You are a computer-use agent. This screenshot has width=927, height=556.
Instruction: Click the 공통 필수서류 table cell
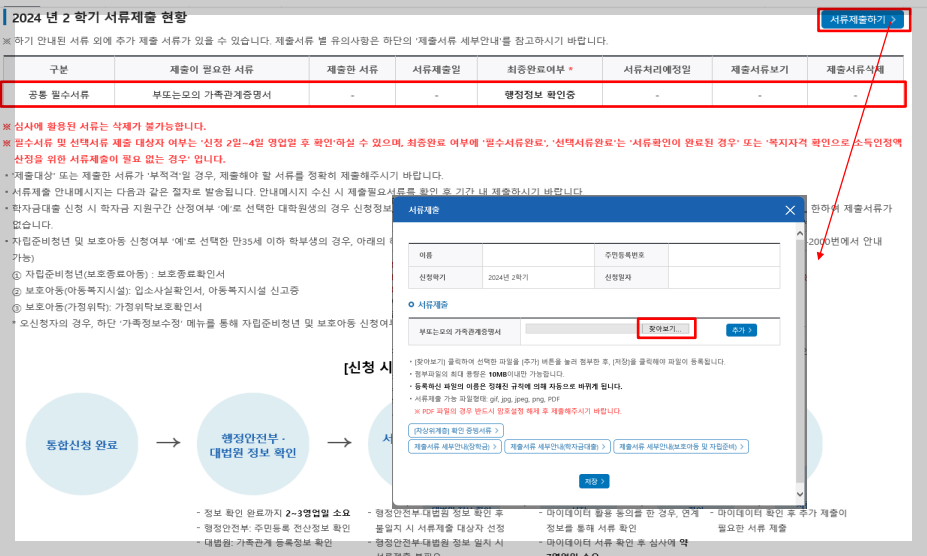click(59, 95)
